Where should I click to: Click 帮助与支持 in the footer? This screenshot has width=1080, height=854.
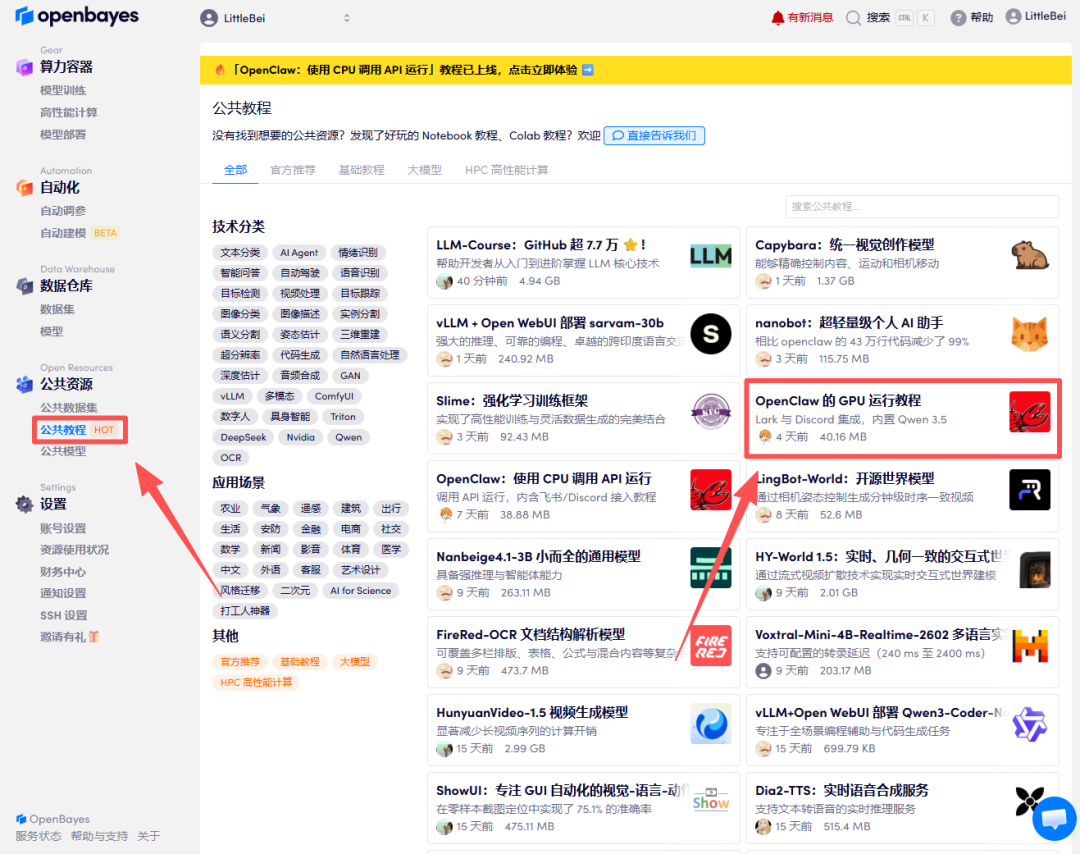coord(99,836)
